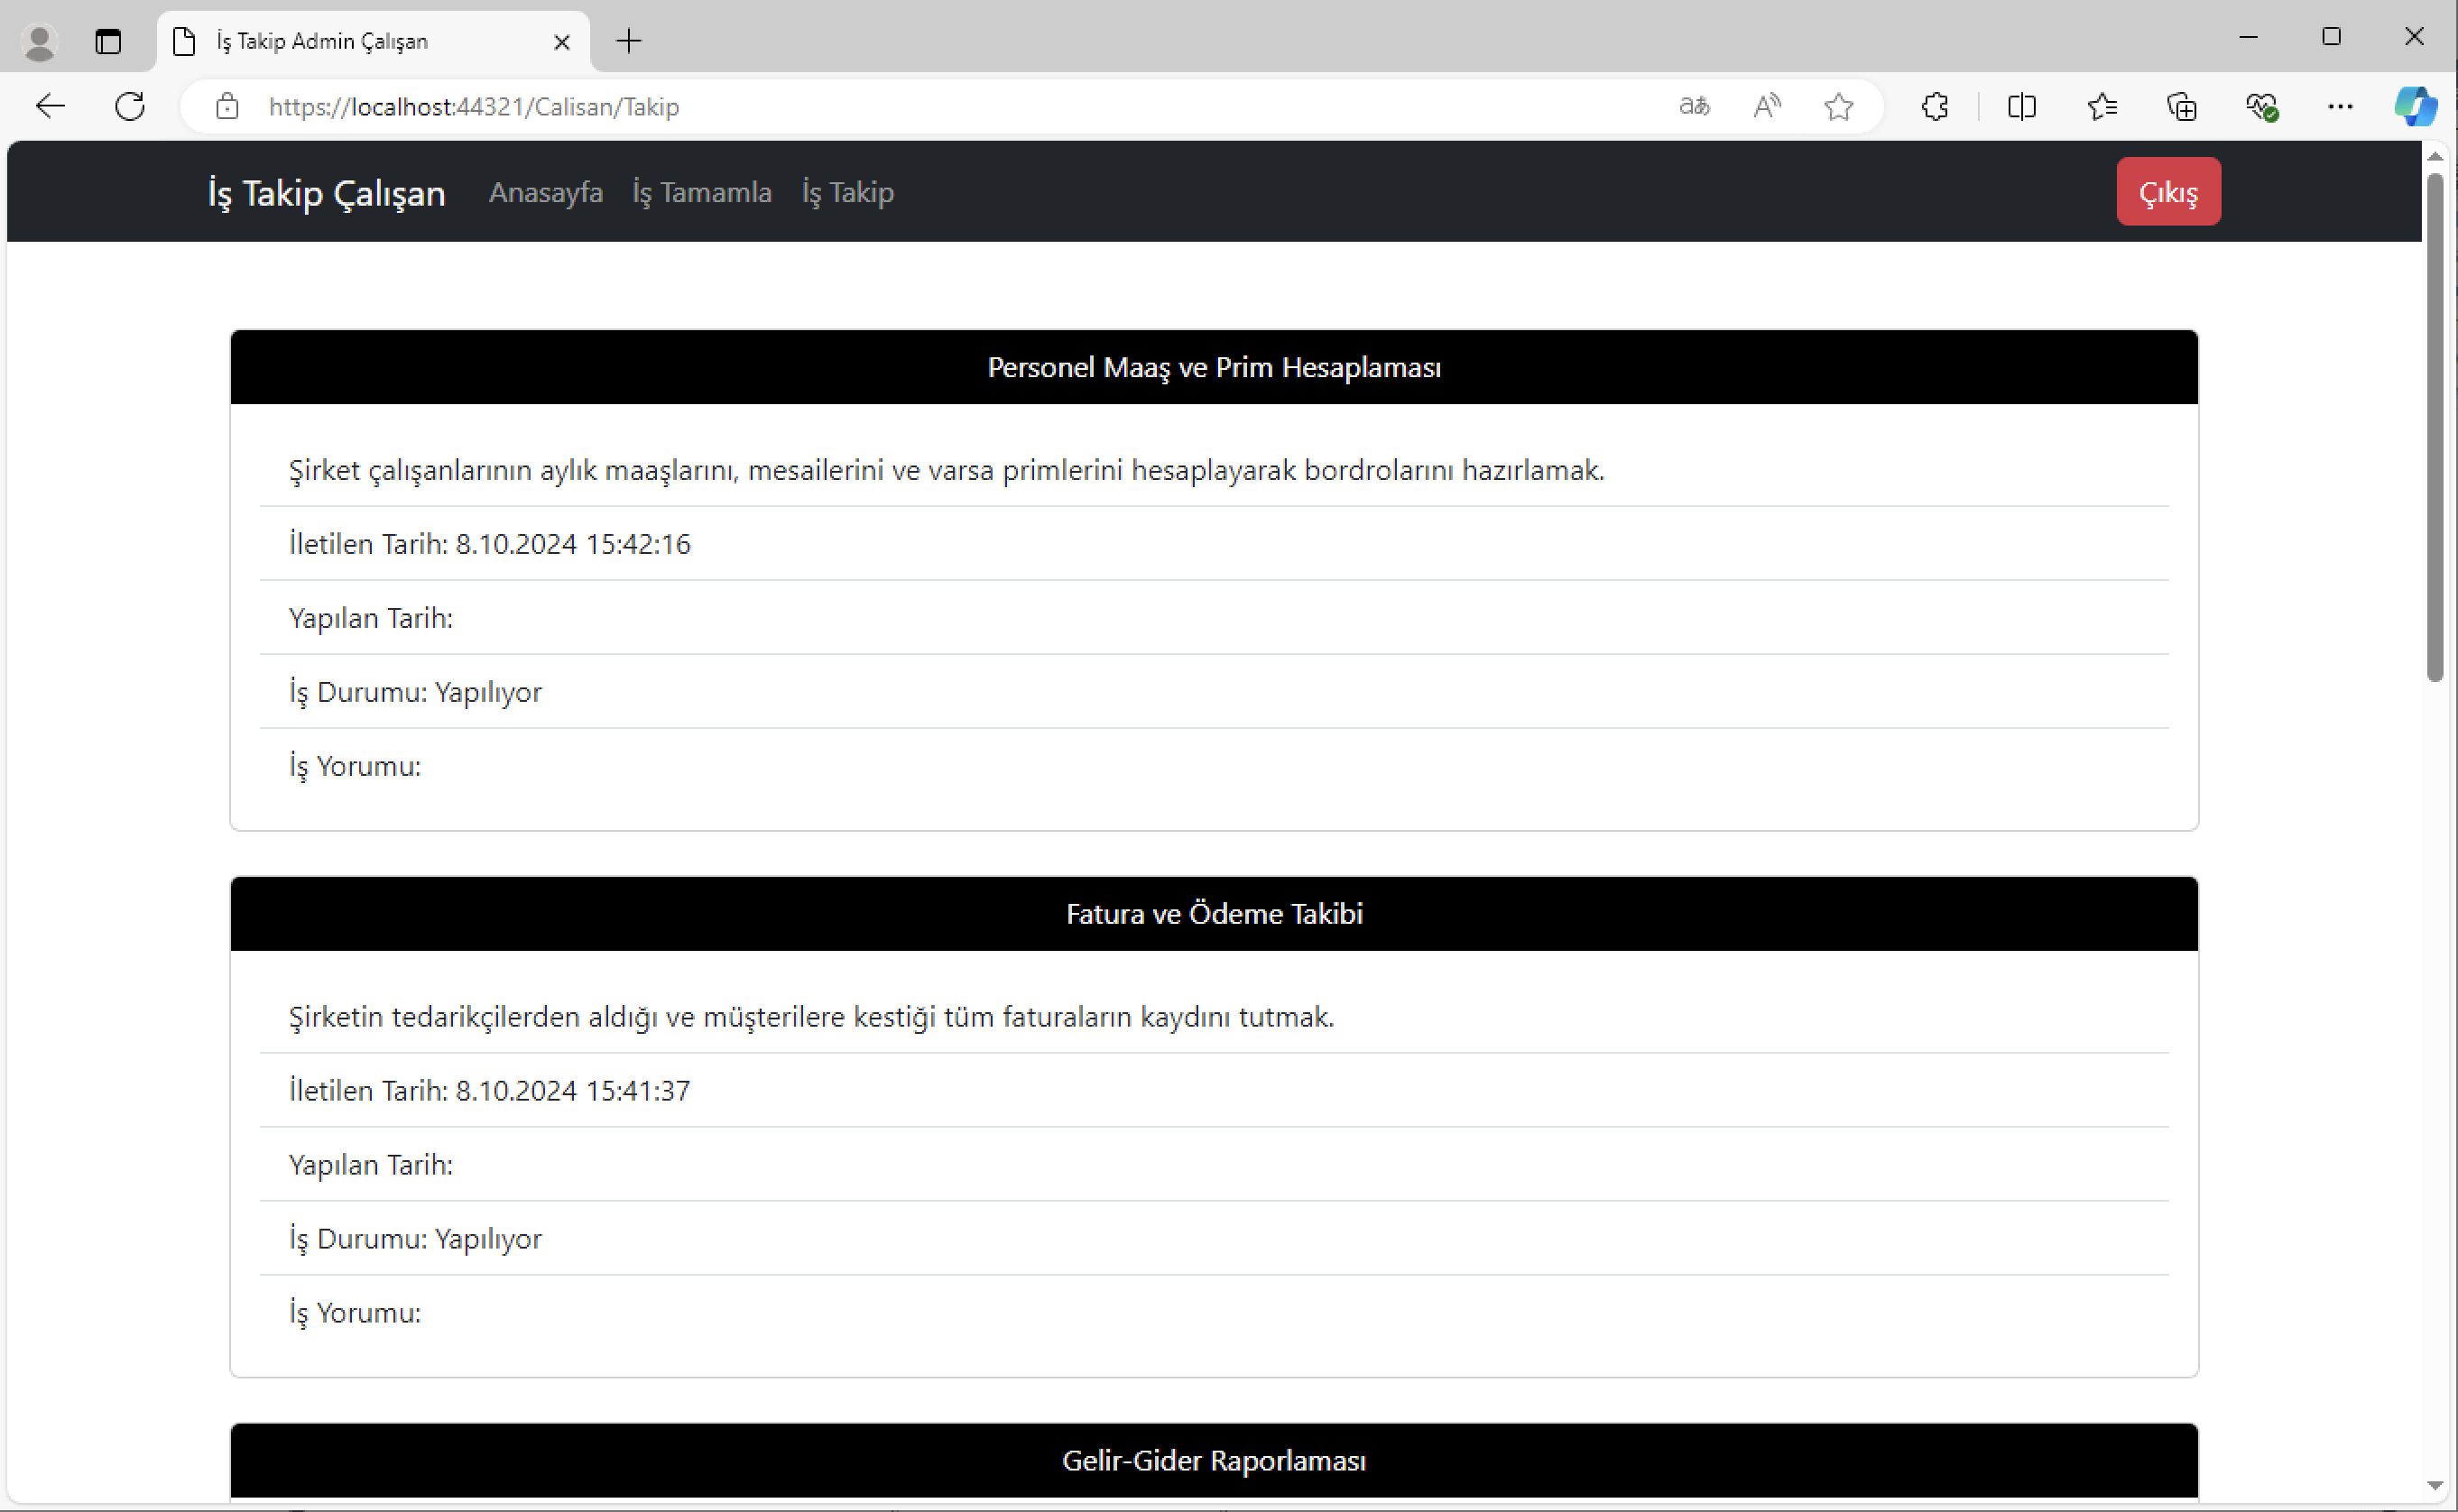Open Browser essentials heart icon
2458x1512 pixels.
[2261, 106]
